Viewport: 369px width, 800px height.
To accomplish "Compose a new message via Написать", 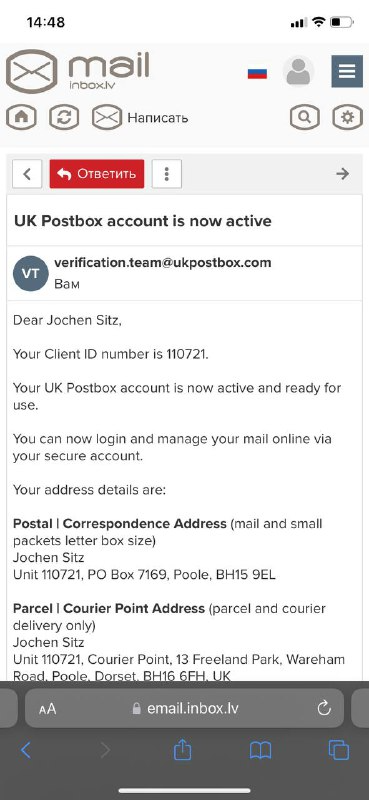I will [140, 118].
